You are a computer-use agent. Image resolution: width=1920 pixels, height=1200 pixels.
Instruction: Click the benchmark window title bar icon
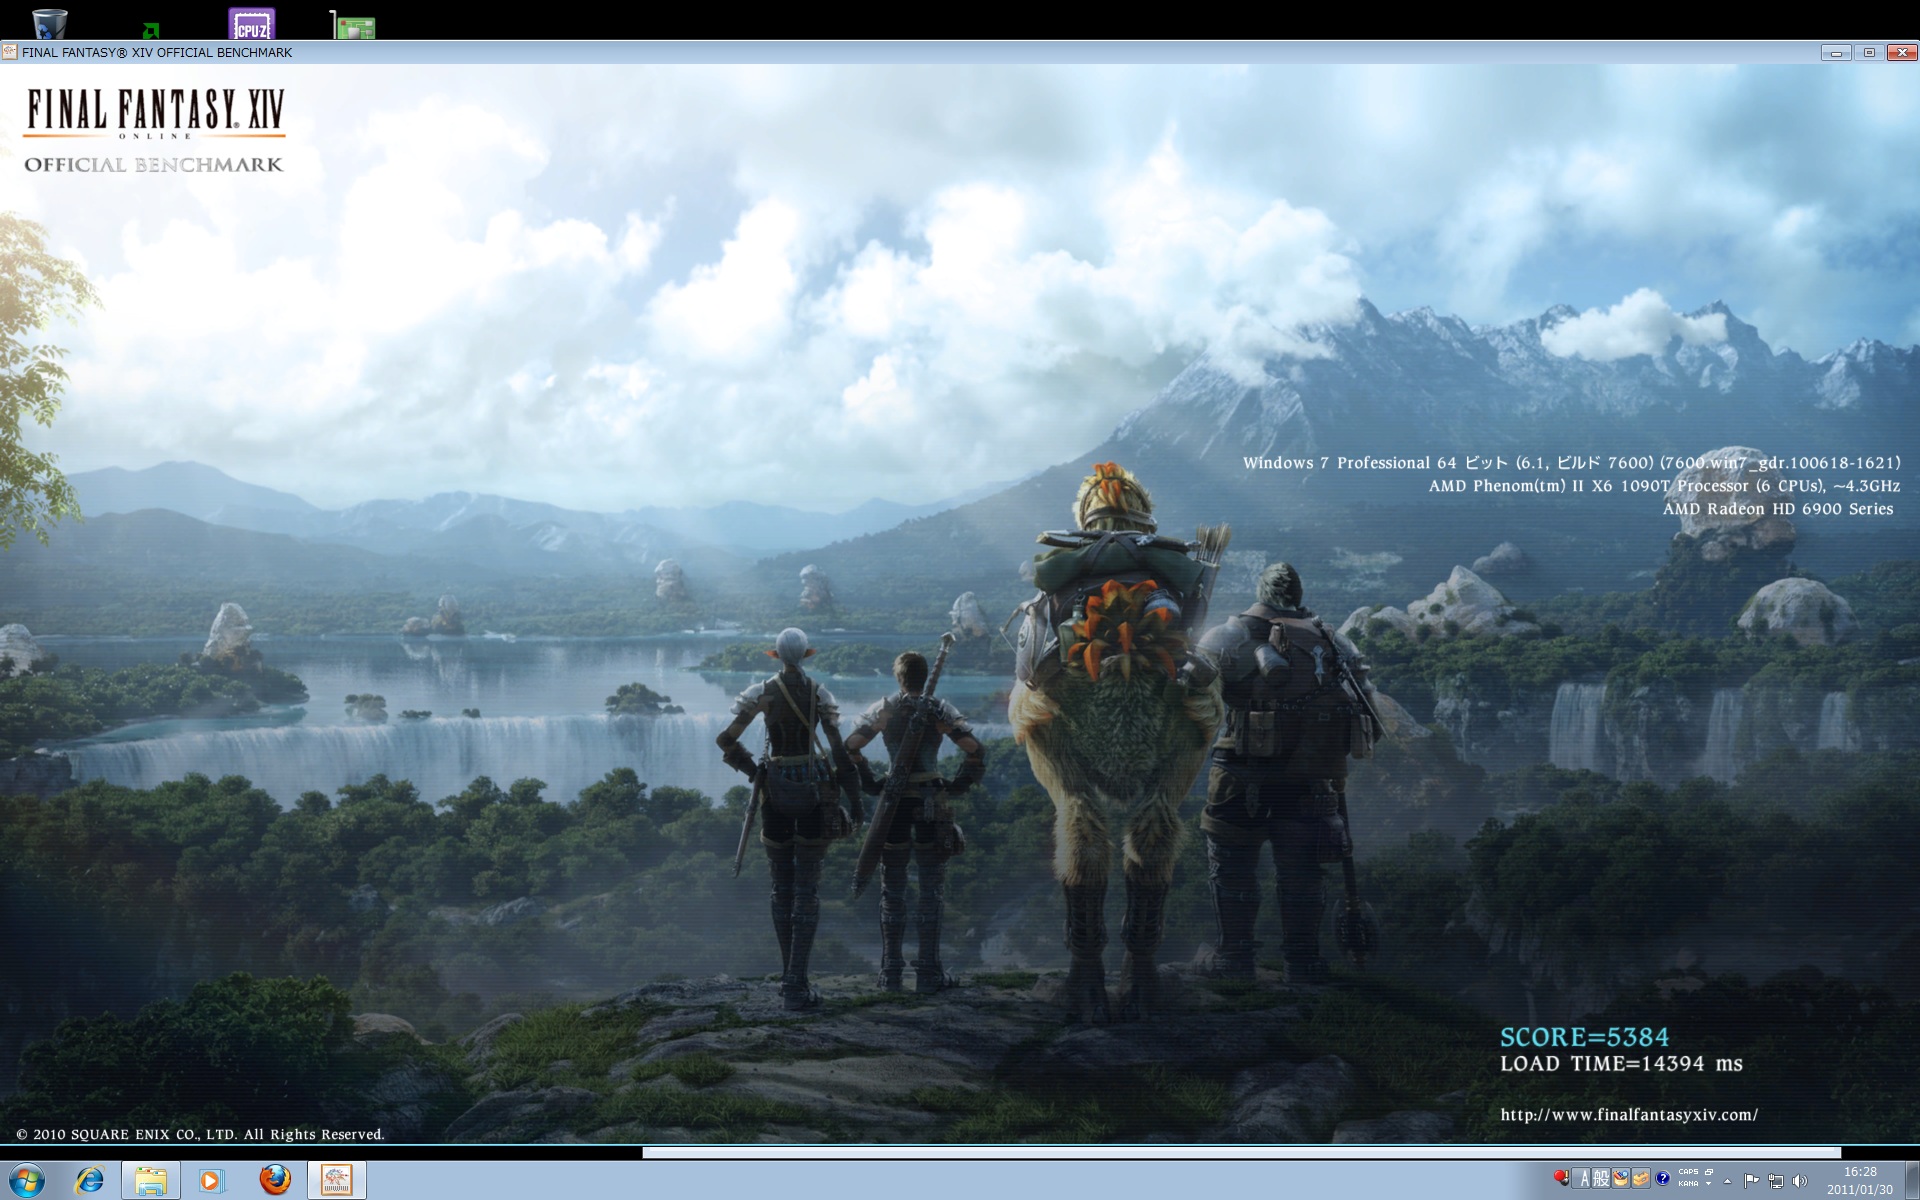coord(10,52)
